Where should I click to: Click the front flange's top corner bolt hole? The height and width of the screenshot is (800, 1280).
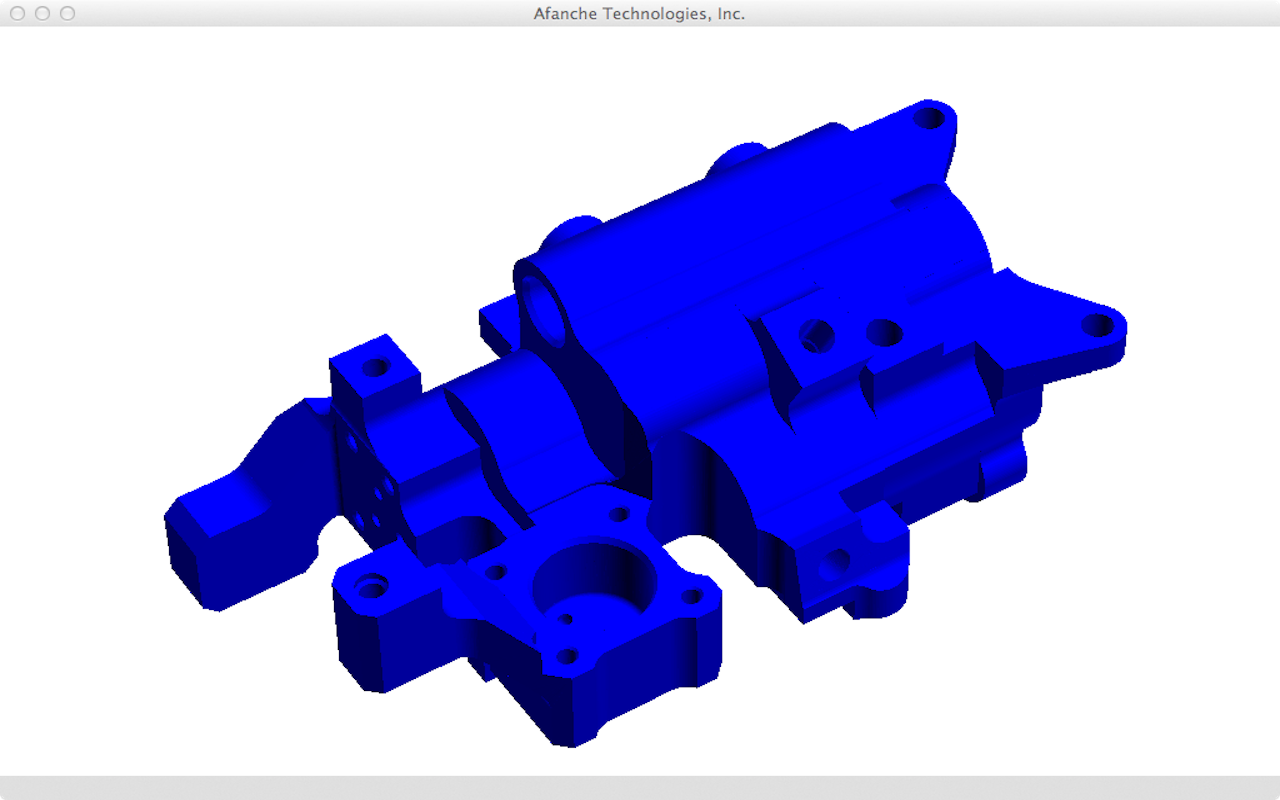620,514
